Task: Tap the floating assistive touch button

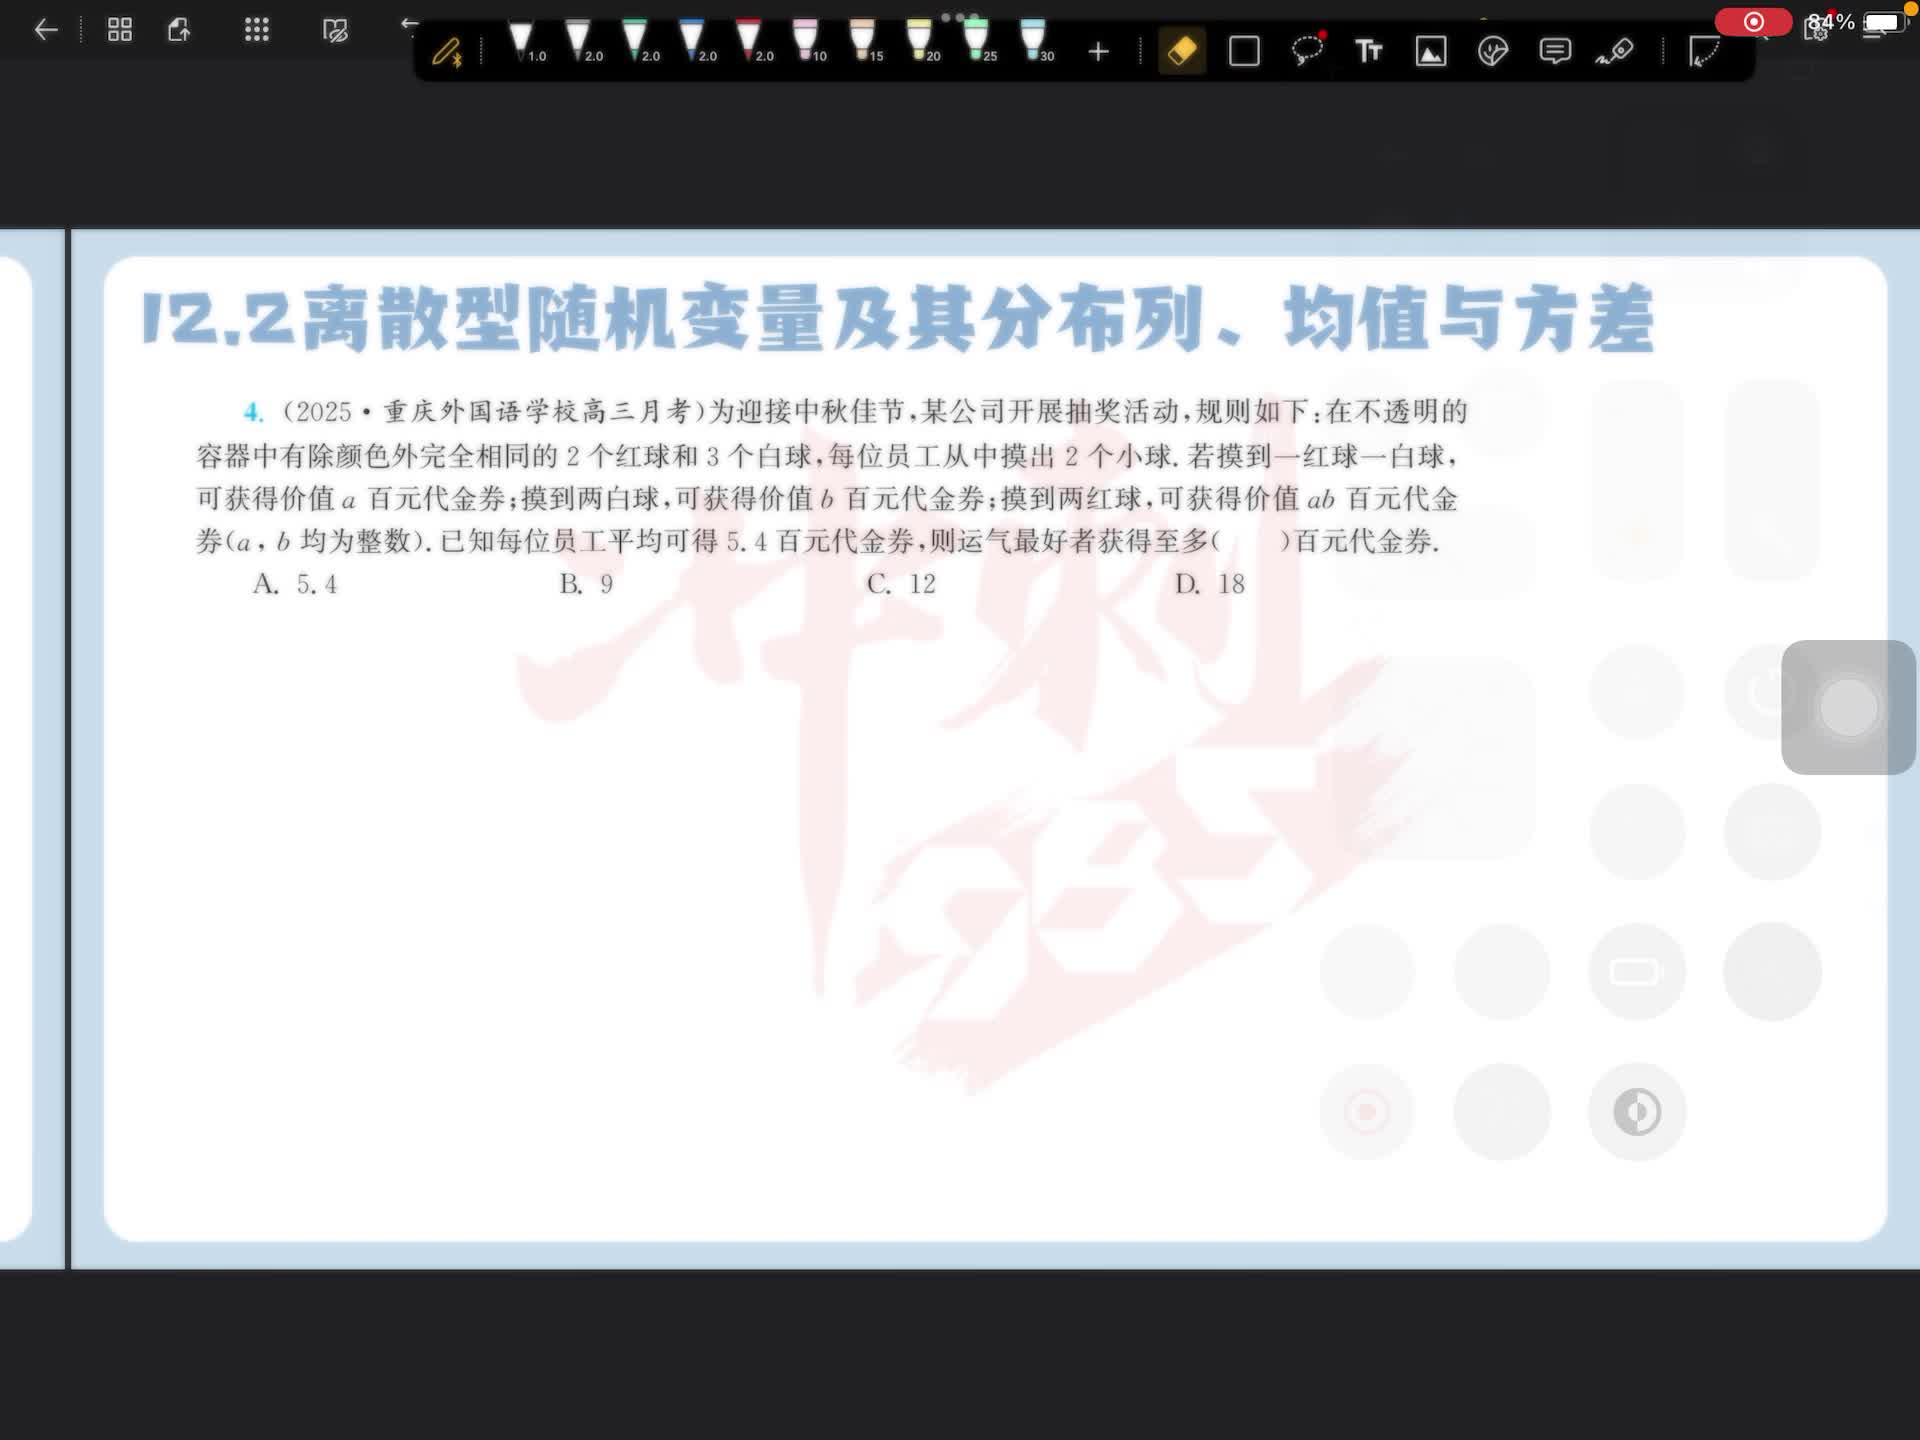Action: pyautogui.click(x=1848, y=707)
